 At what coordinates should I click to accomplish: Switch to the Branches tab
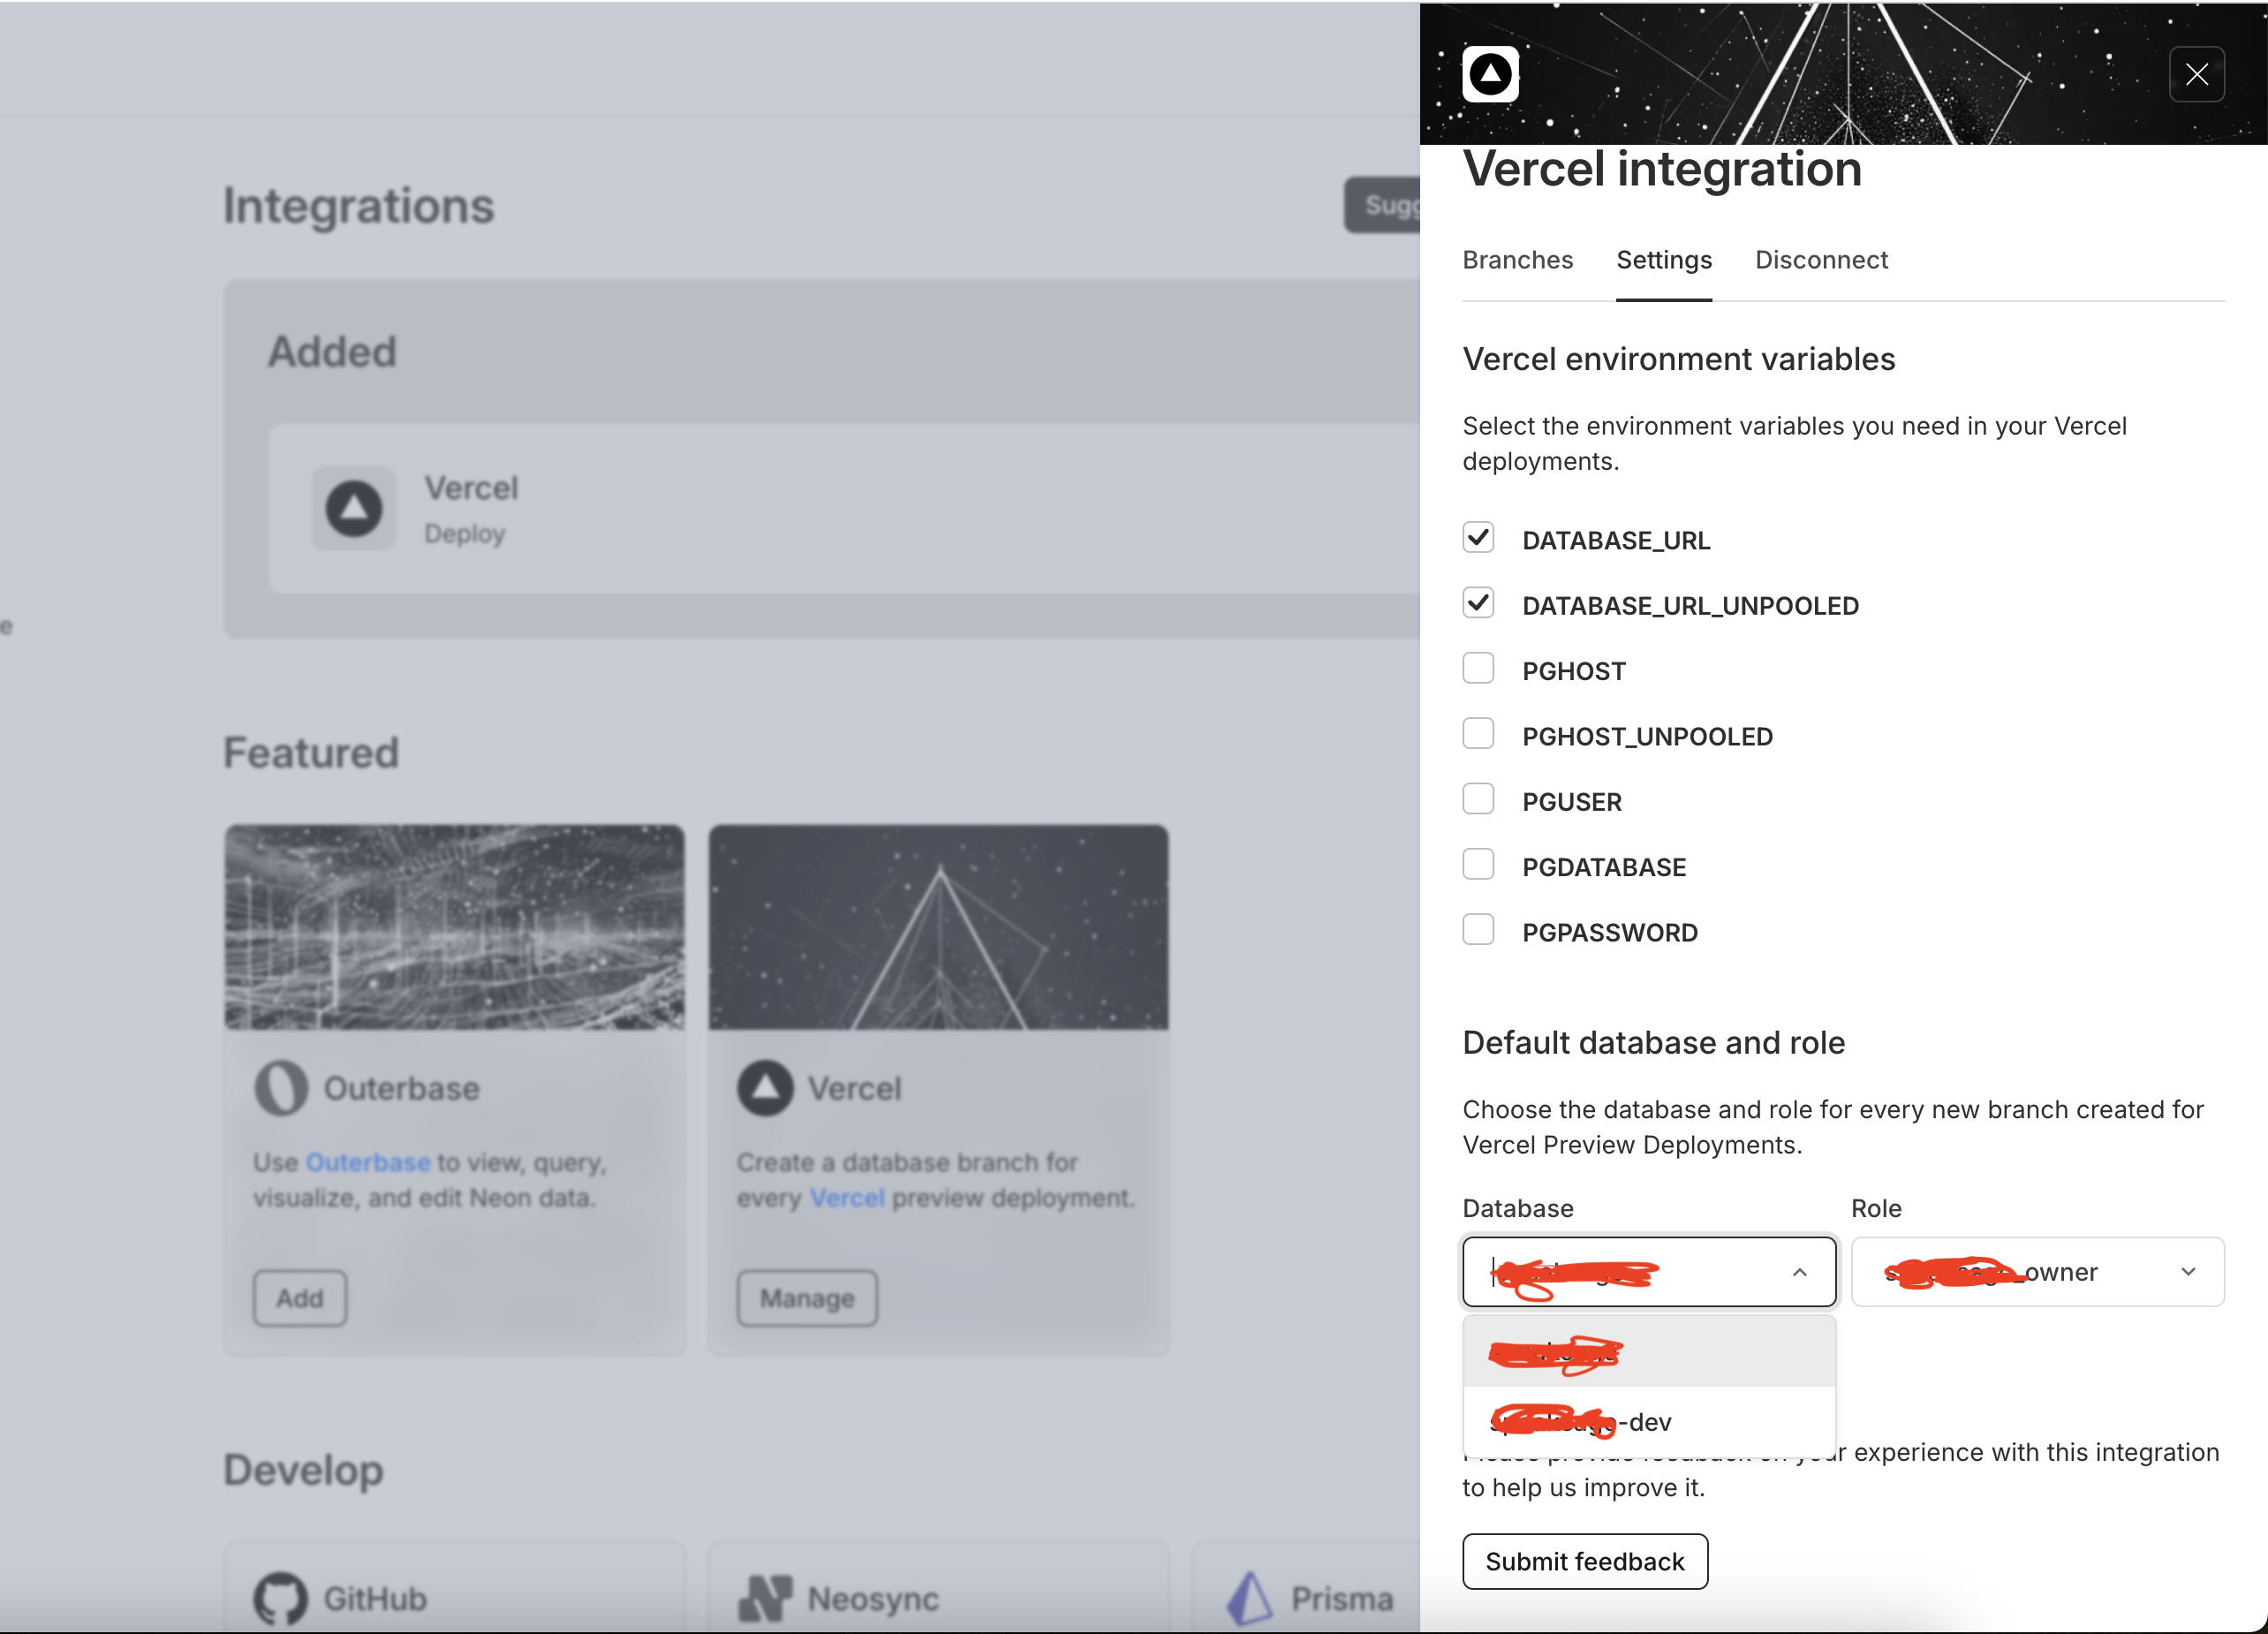tap(1517, 260)
